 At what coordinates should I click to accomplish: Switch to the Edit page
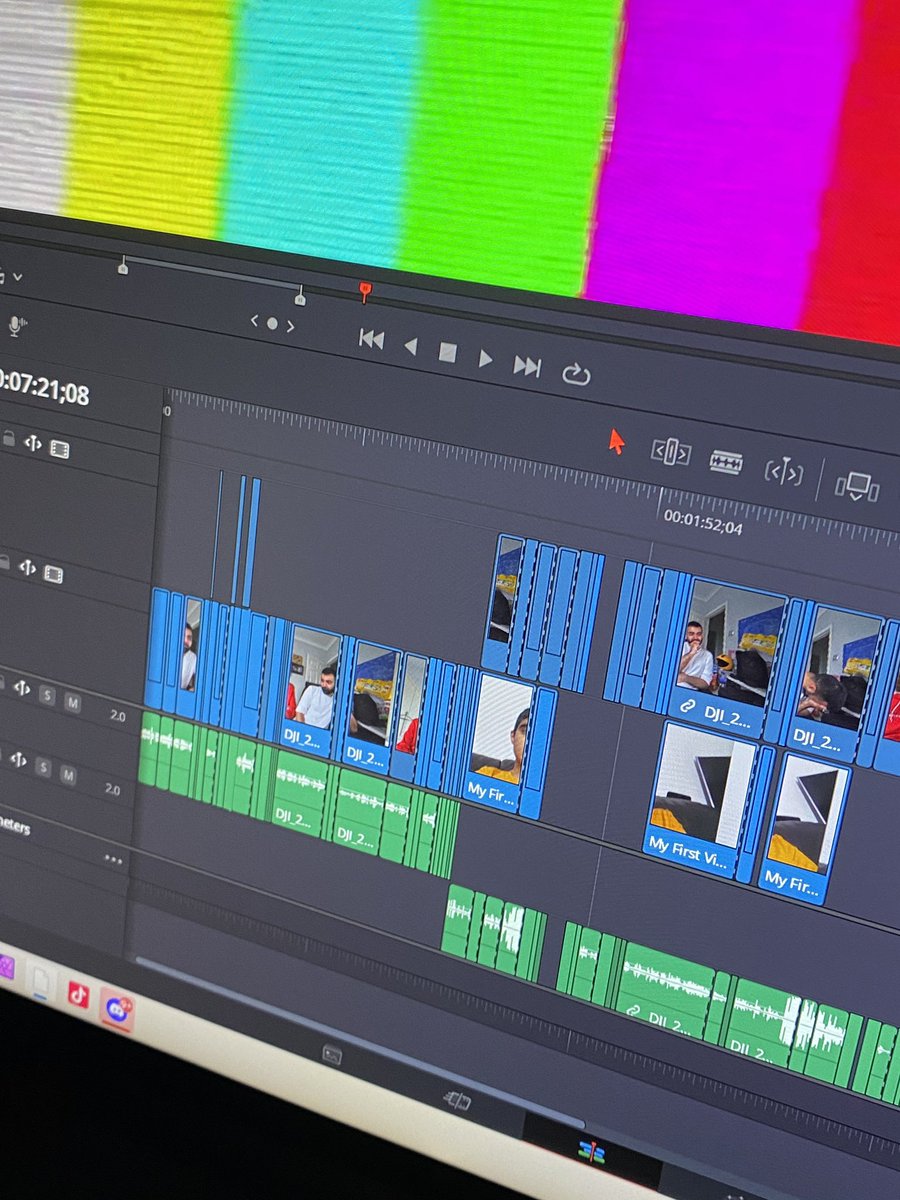(x=592, y=1152)
